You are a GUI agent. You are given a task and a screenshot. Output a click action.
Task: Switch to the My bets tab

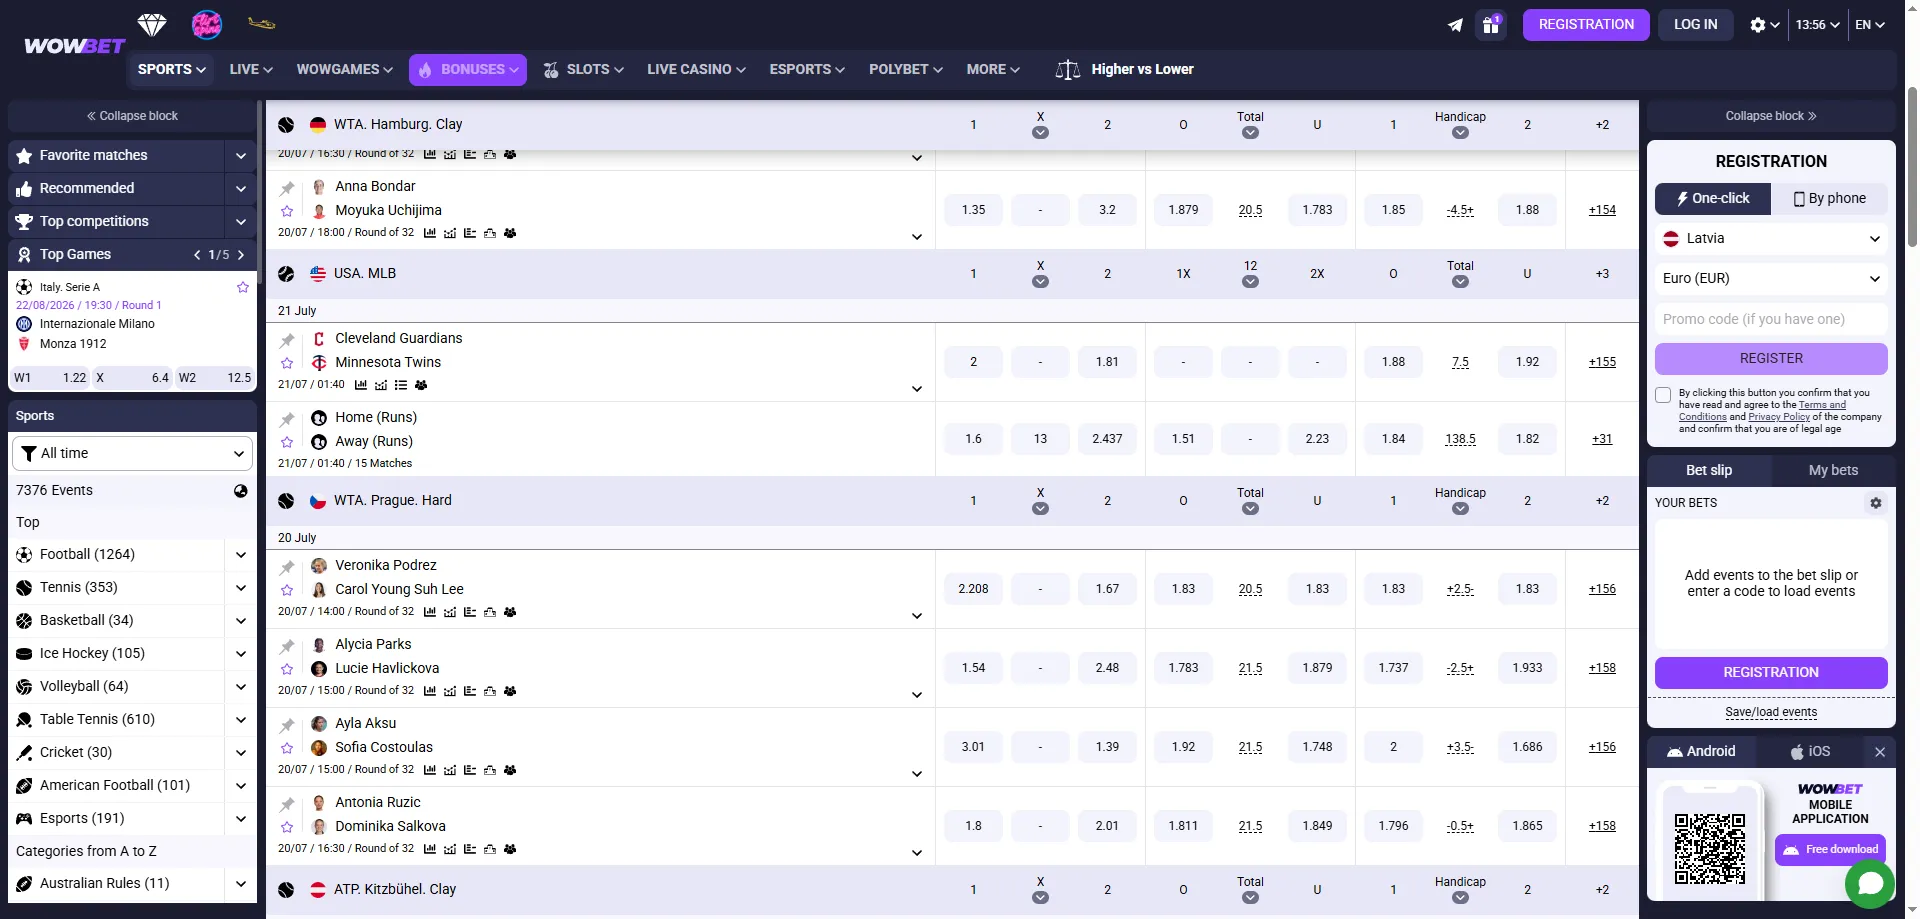coord(1833,470)
